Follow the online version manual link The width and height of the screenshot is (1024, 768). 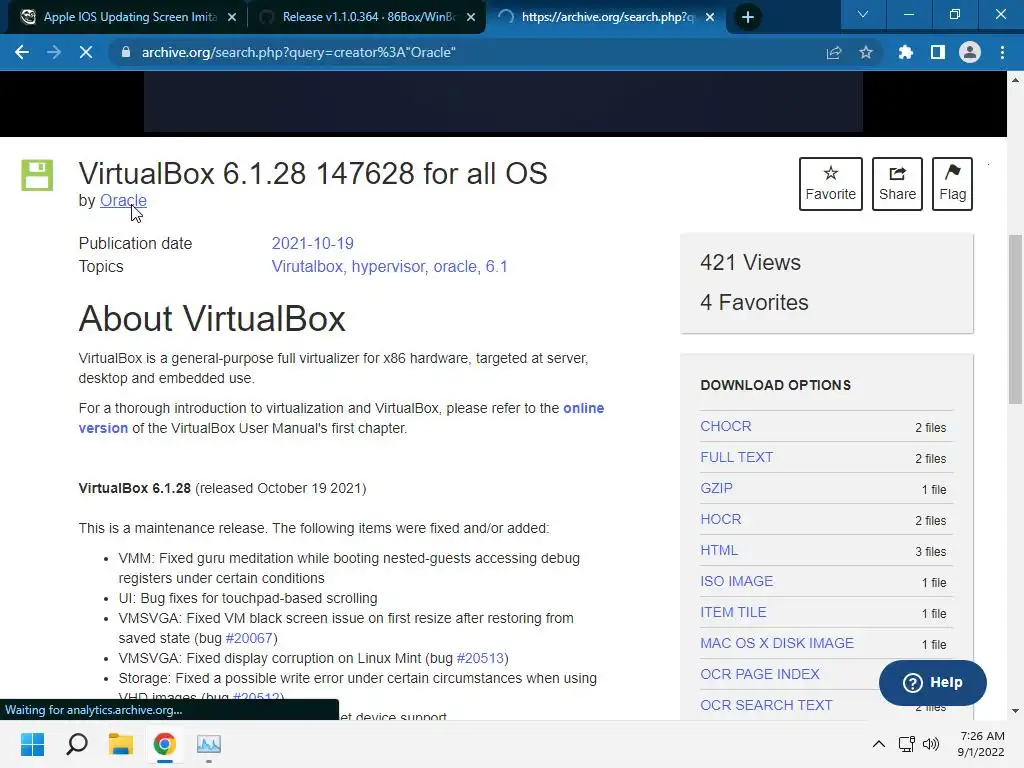[584, 408]
